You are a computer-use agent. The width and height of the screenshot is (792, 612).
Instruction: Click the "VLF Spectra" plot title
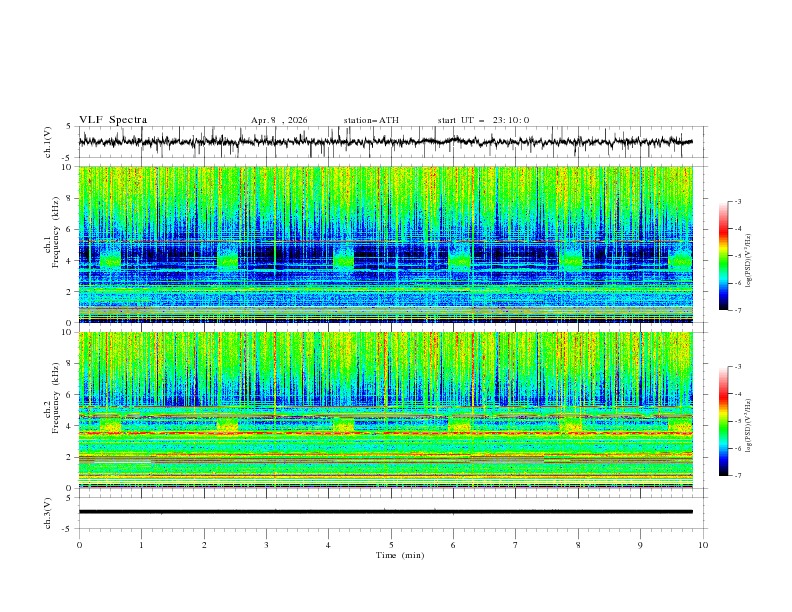coord(113,120)
